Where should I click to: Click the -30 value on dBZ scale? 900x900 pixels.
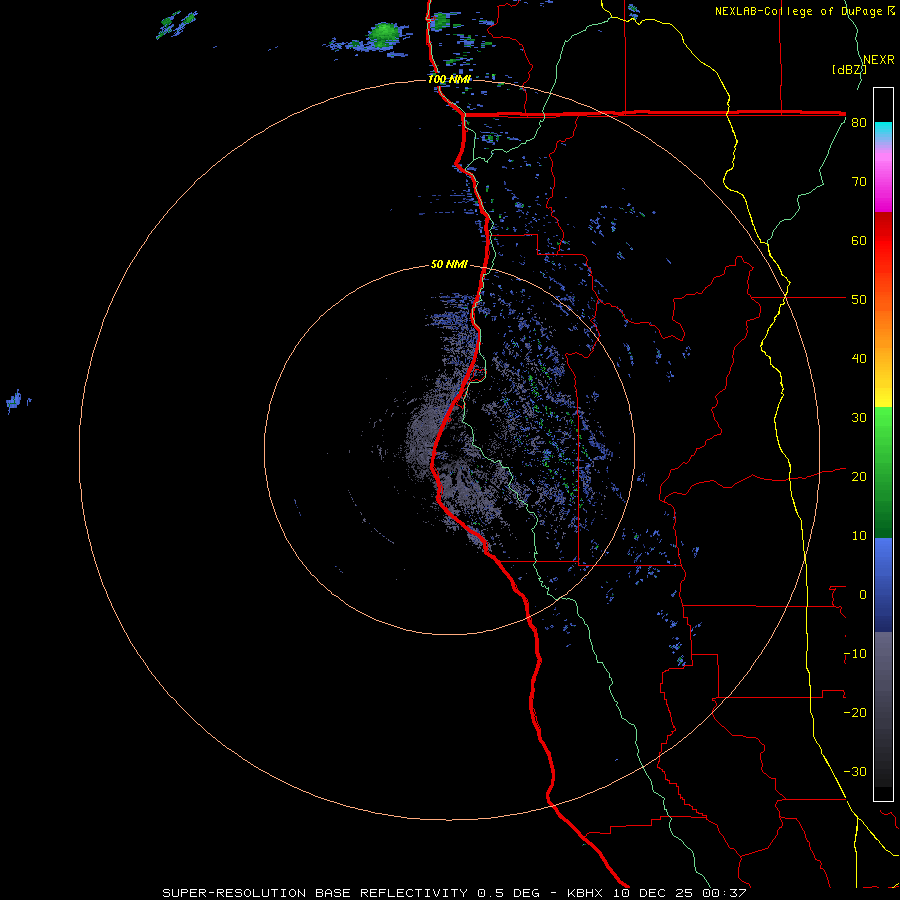point(855,771)
